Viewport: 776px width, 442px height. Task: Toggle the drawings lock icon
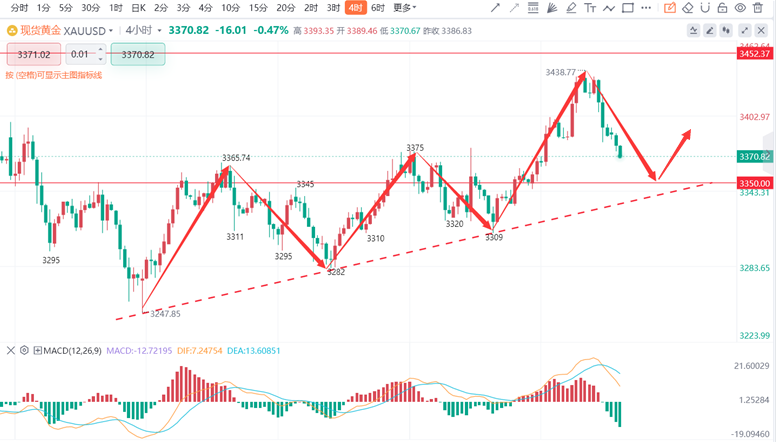pos(723,8)
